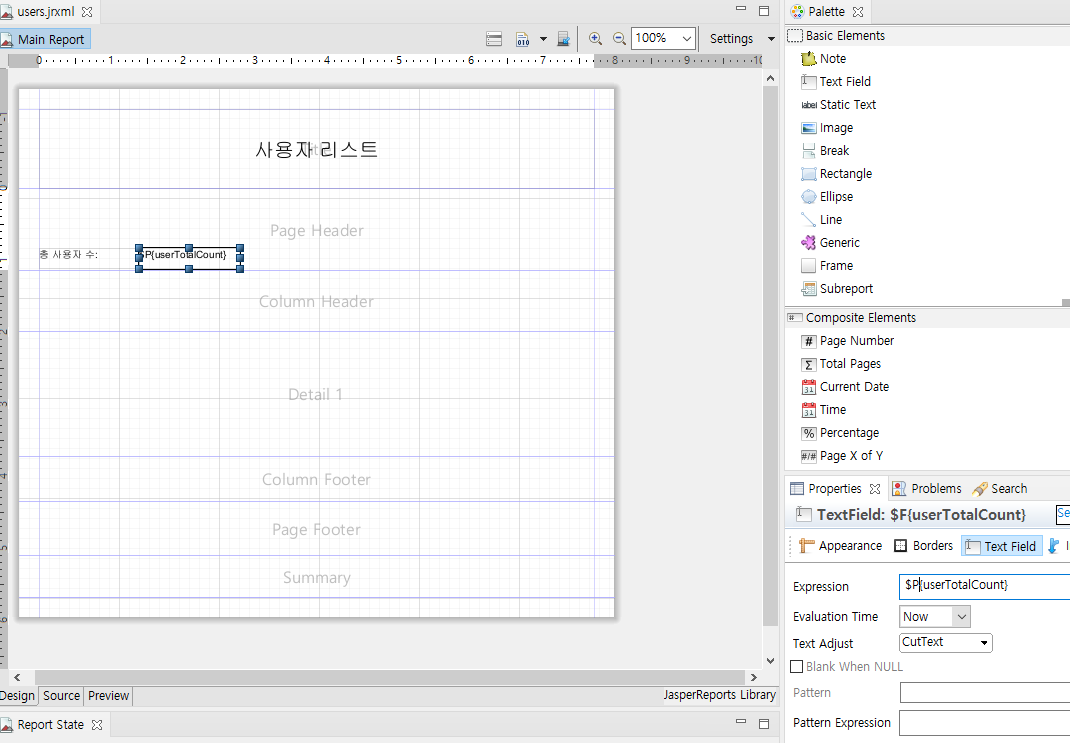This screenshot has width=1070, height=743.
Task: Click the zoom in magnifier icon
Action: 595,39
